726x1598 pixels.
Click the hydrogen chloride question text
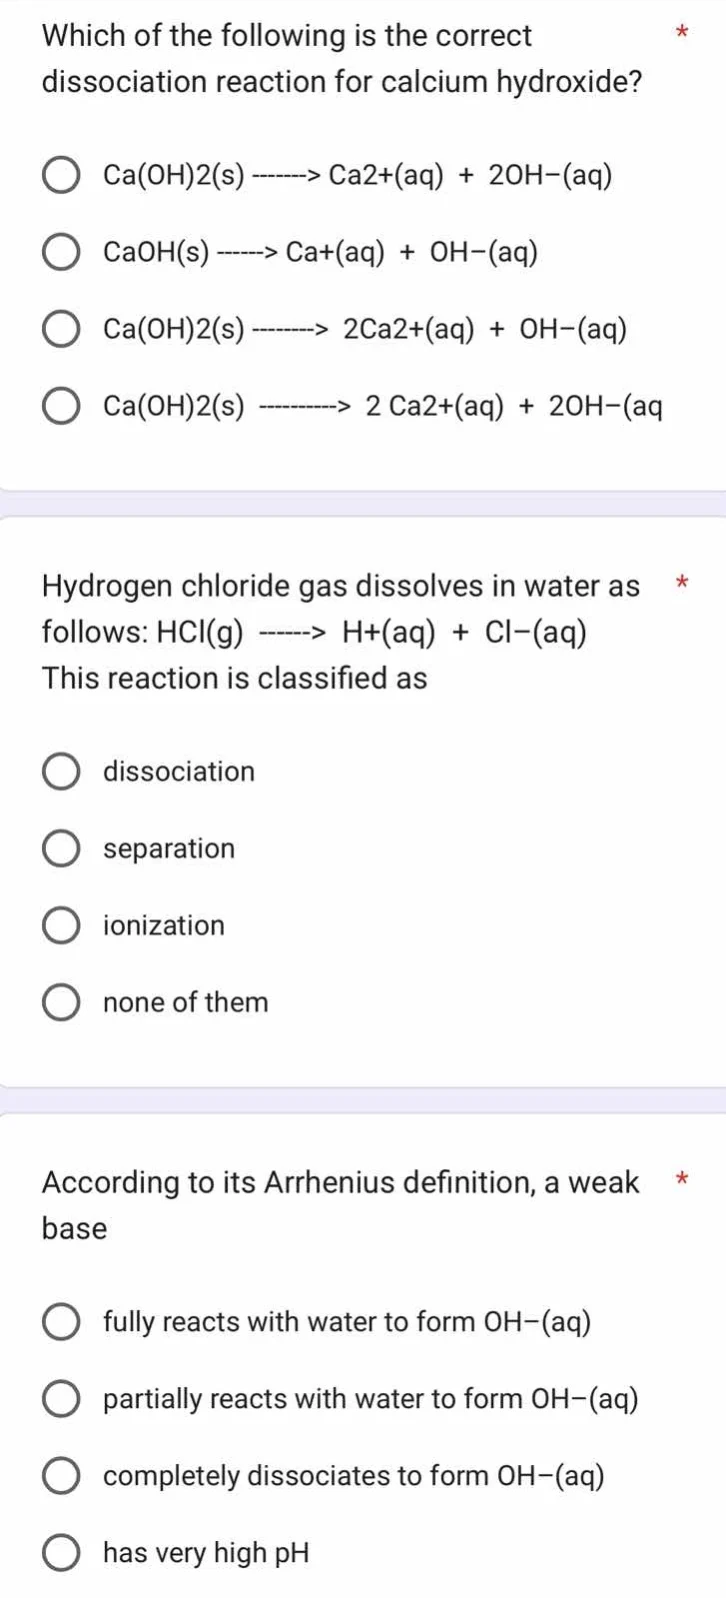point(340,631)
